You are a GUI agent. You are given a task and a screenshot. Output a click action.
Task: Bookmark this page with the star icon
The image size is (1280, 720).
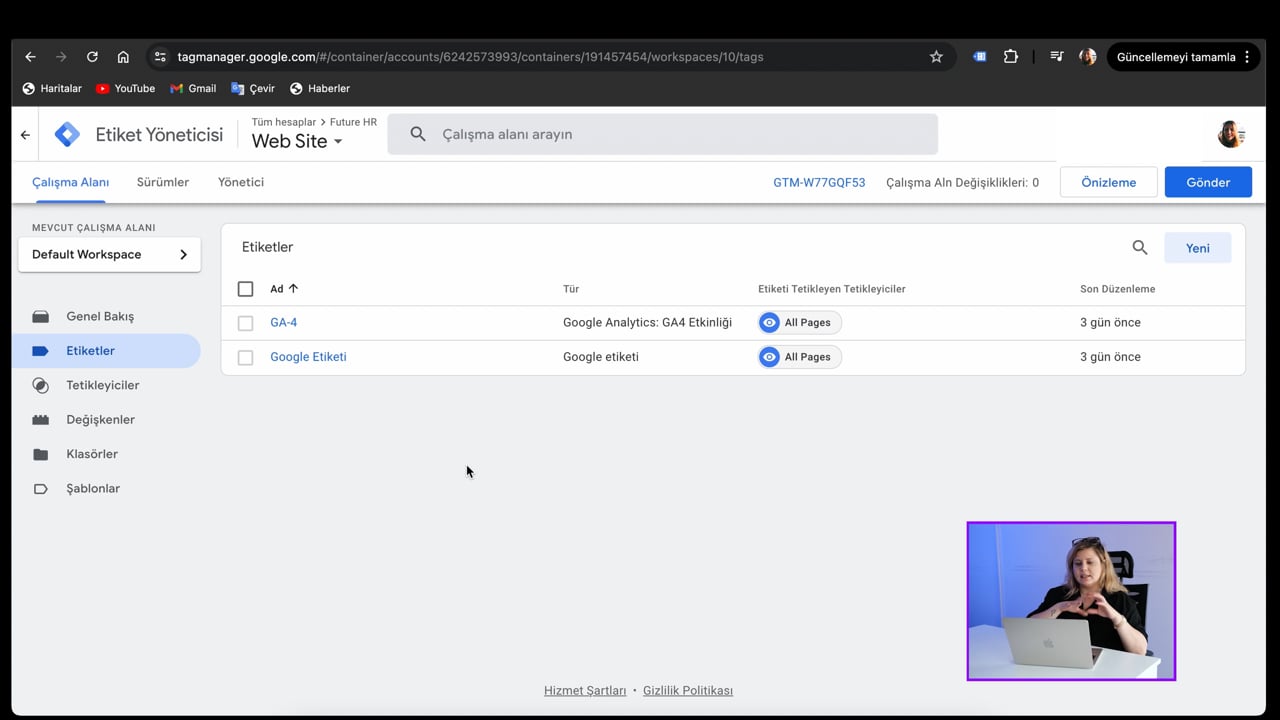tap(936, 57)
